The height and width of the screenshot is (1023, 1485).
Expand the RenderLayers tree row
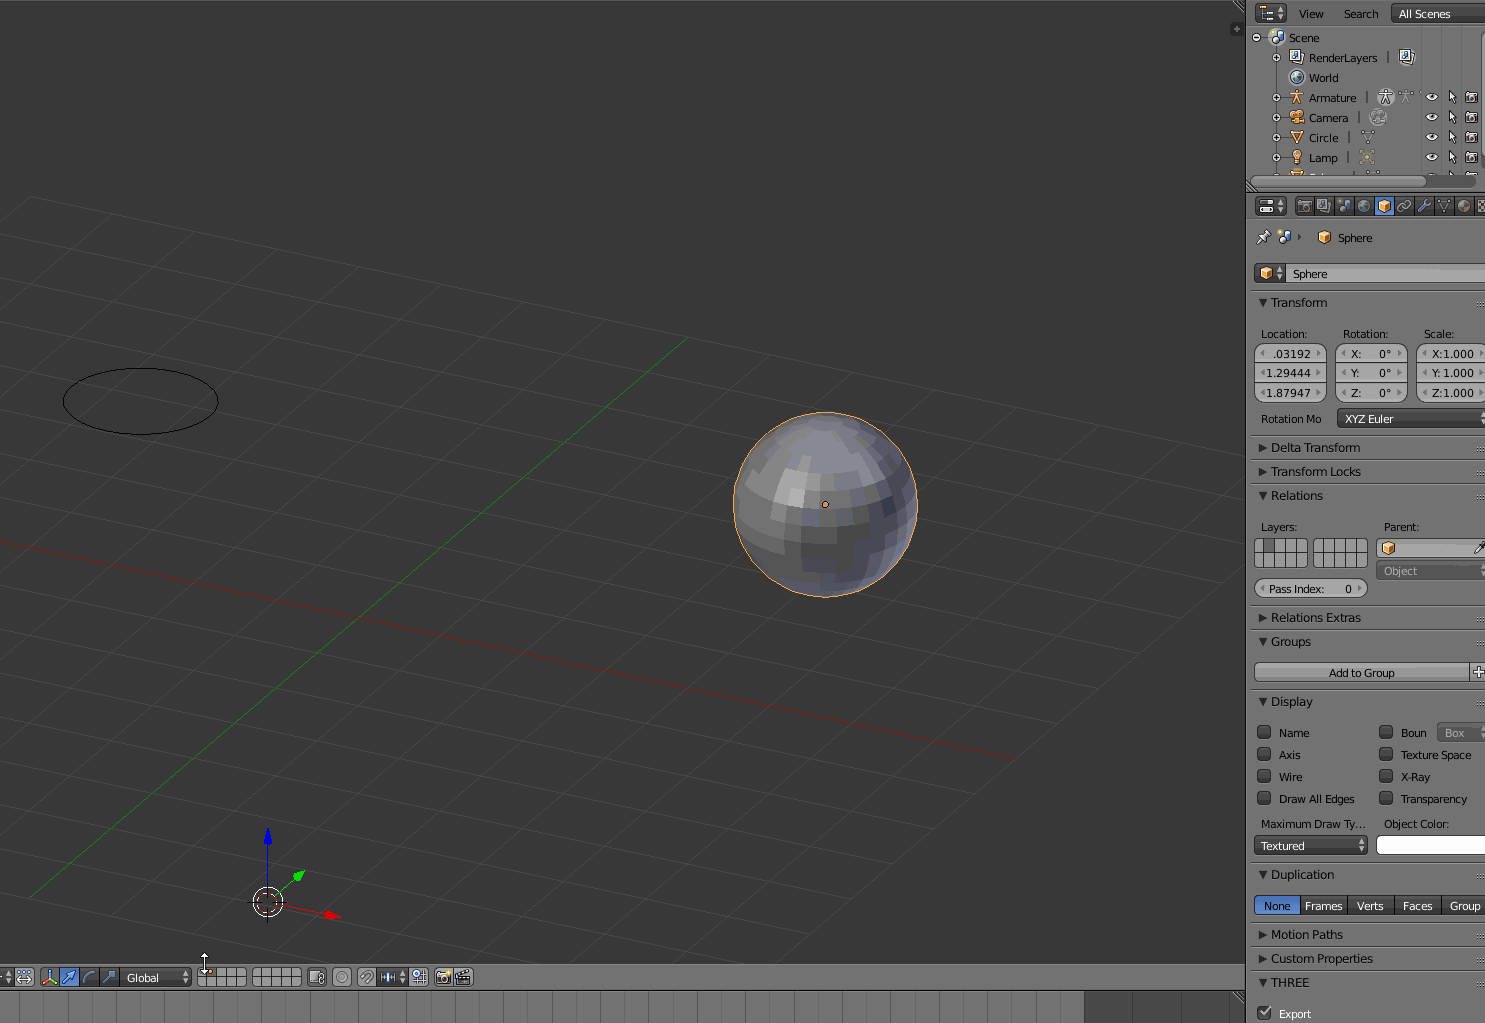1276,58
